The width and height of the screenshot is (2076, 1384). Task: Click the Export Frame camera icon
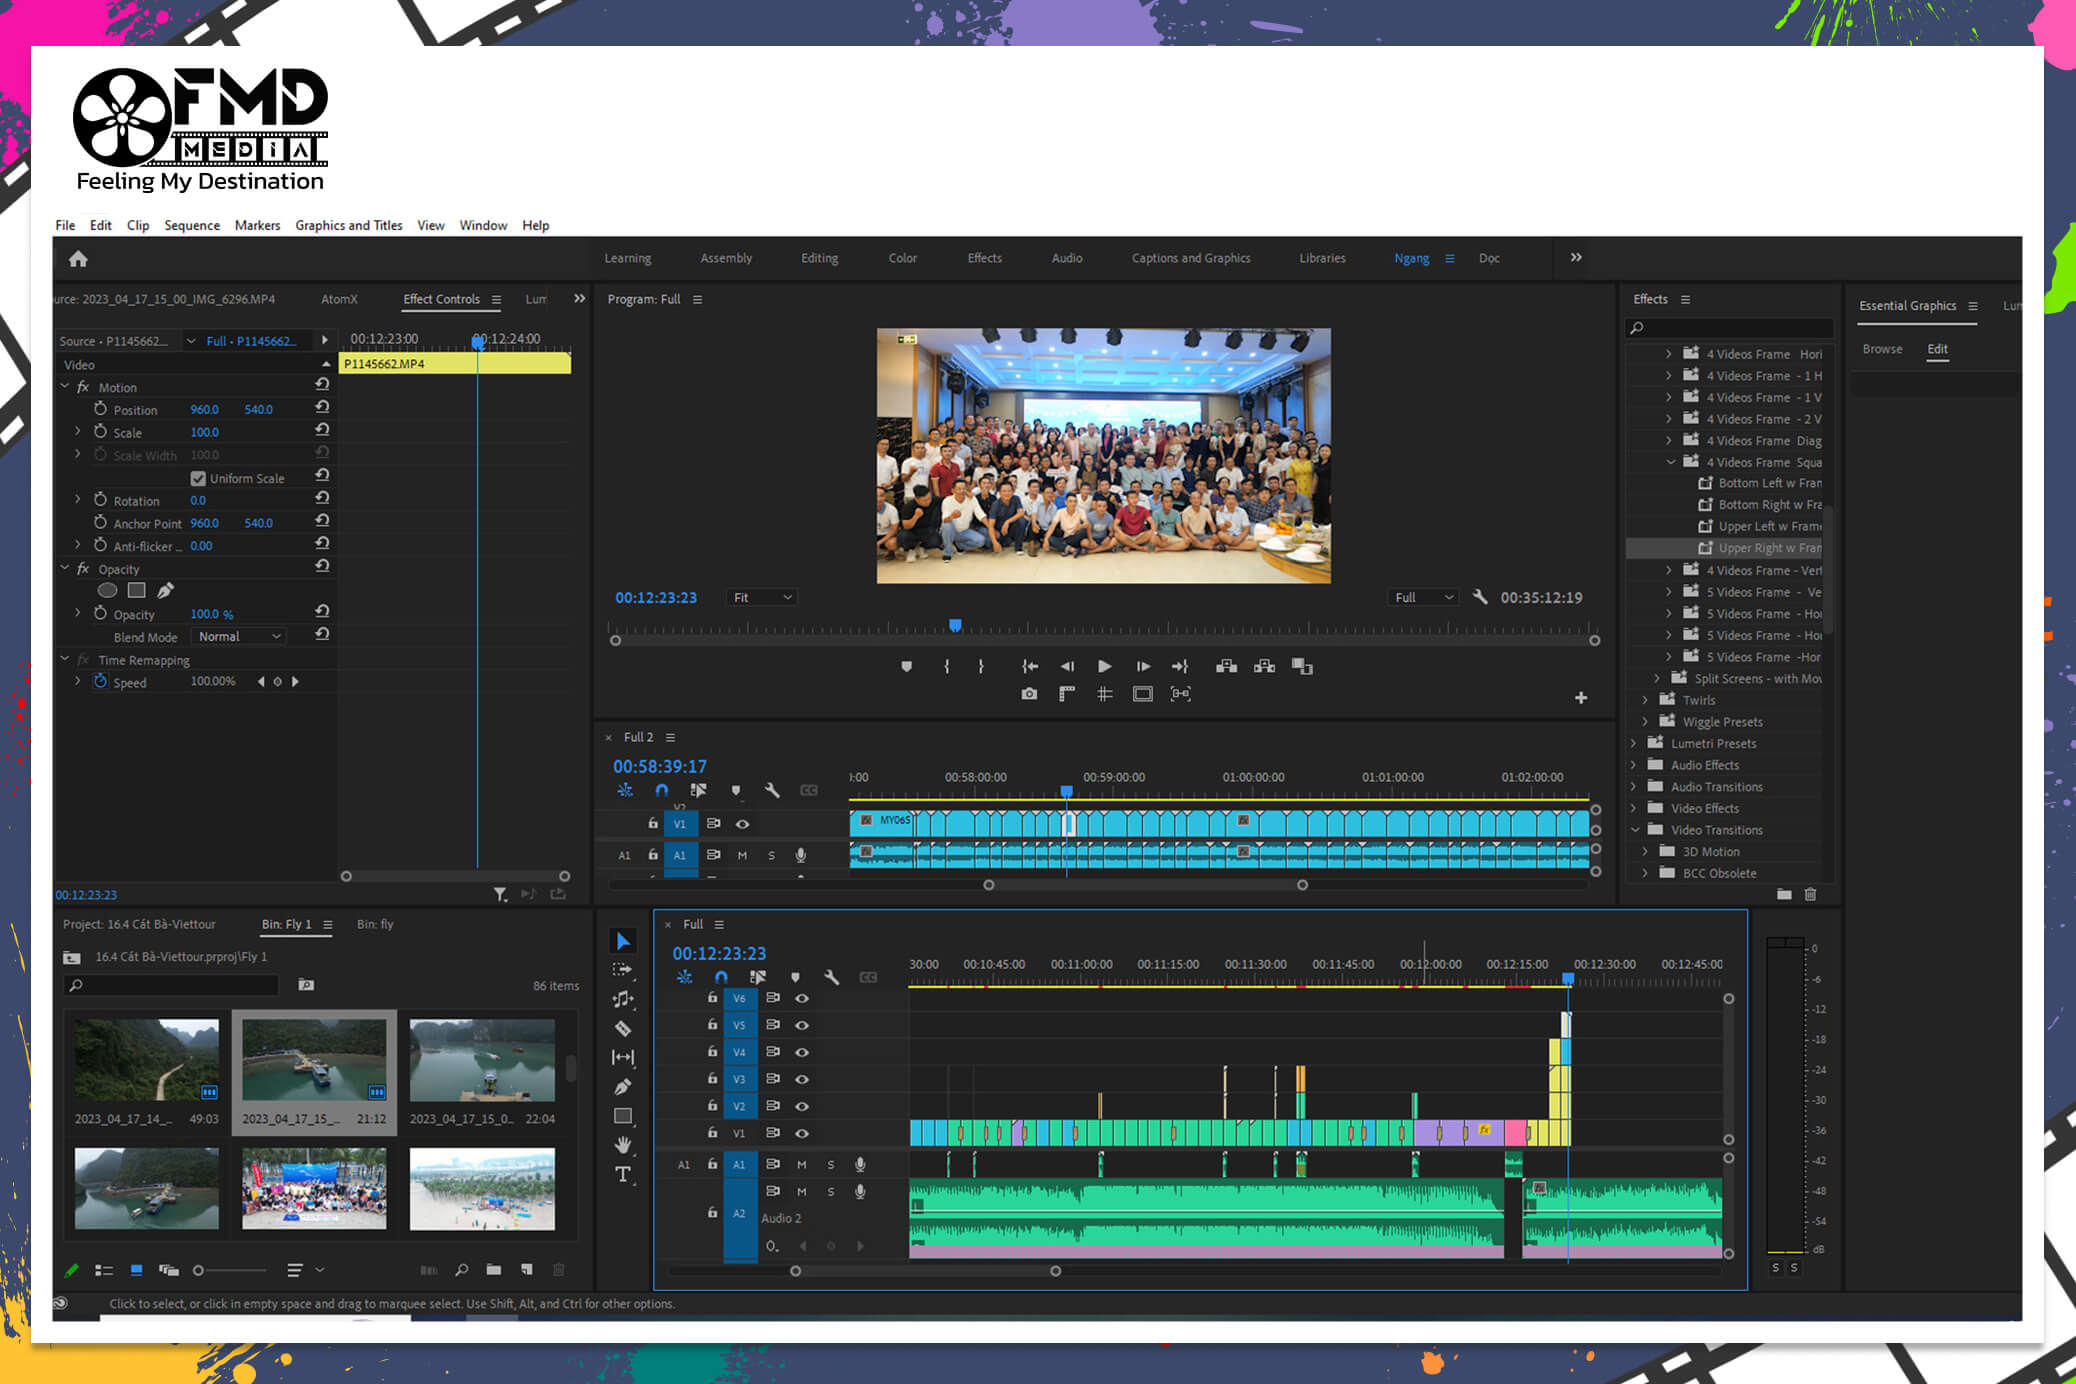click(1029, 693)
